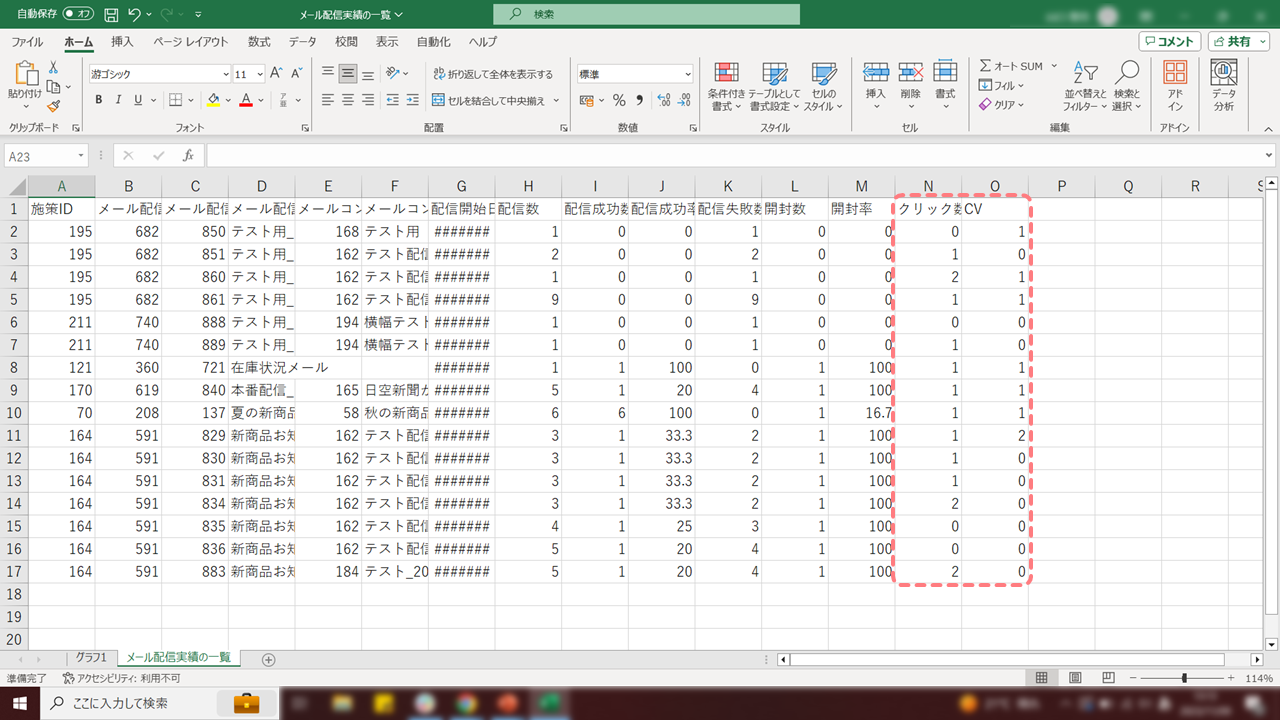Click the percent style icon

coord(619,100)
